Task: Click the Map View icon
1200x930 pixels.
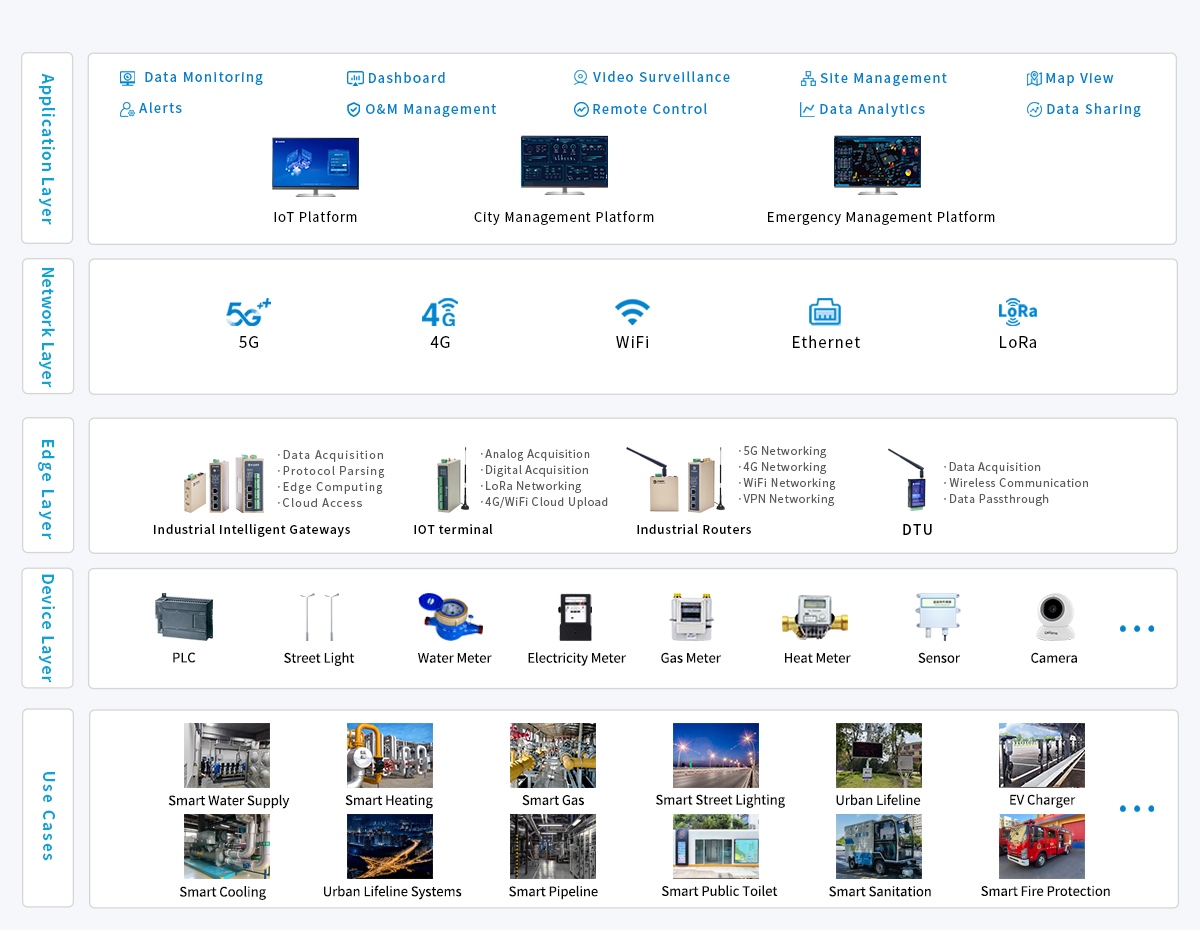Action: tap(1034, 78)
